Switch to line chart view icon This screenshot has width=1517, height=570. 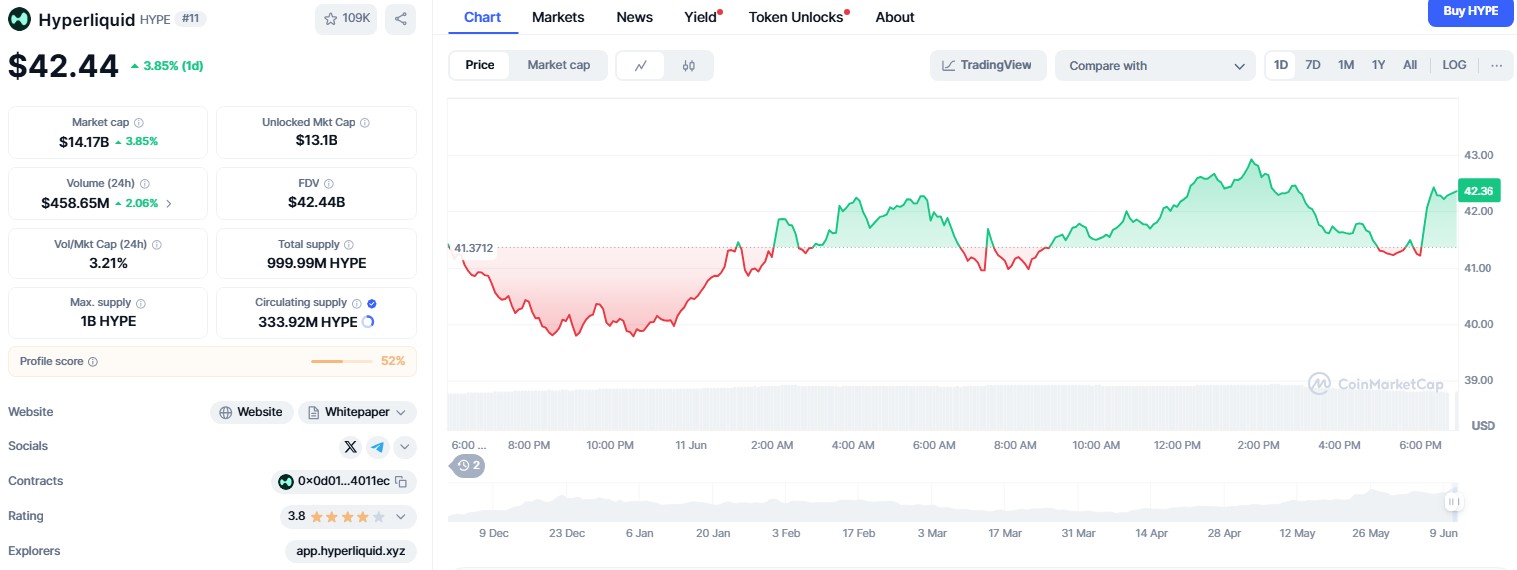coord(641,65)
